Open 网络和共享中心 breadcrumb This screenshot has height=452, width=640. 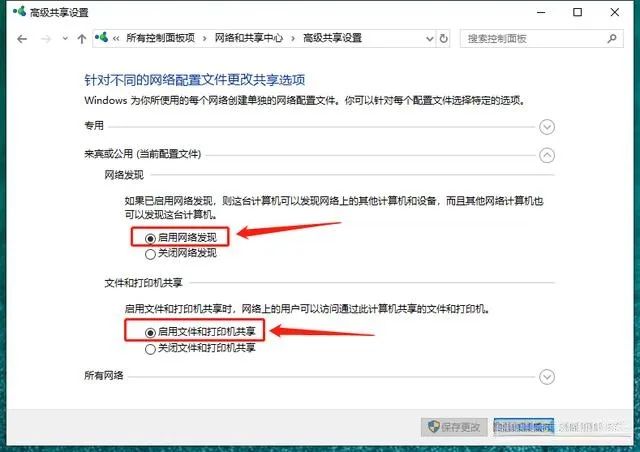click(249, 38)
